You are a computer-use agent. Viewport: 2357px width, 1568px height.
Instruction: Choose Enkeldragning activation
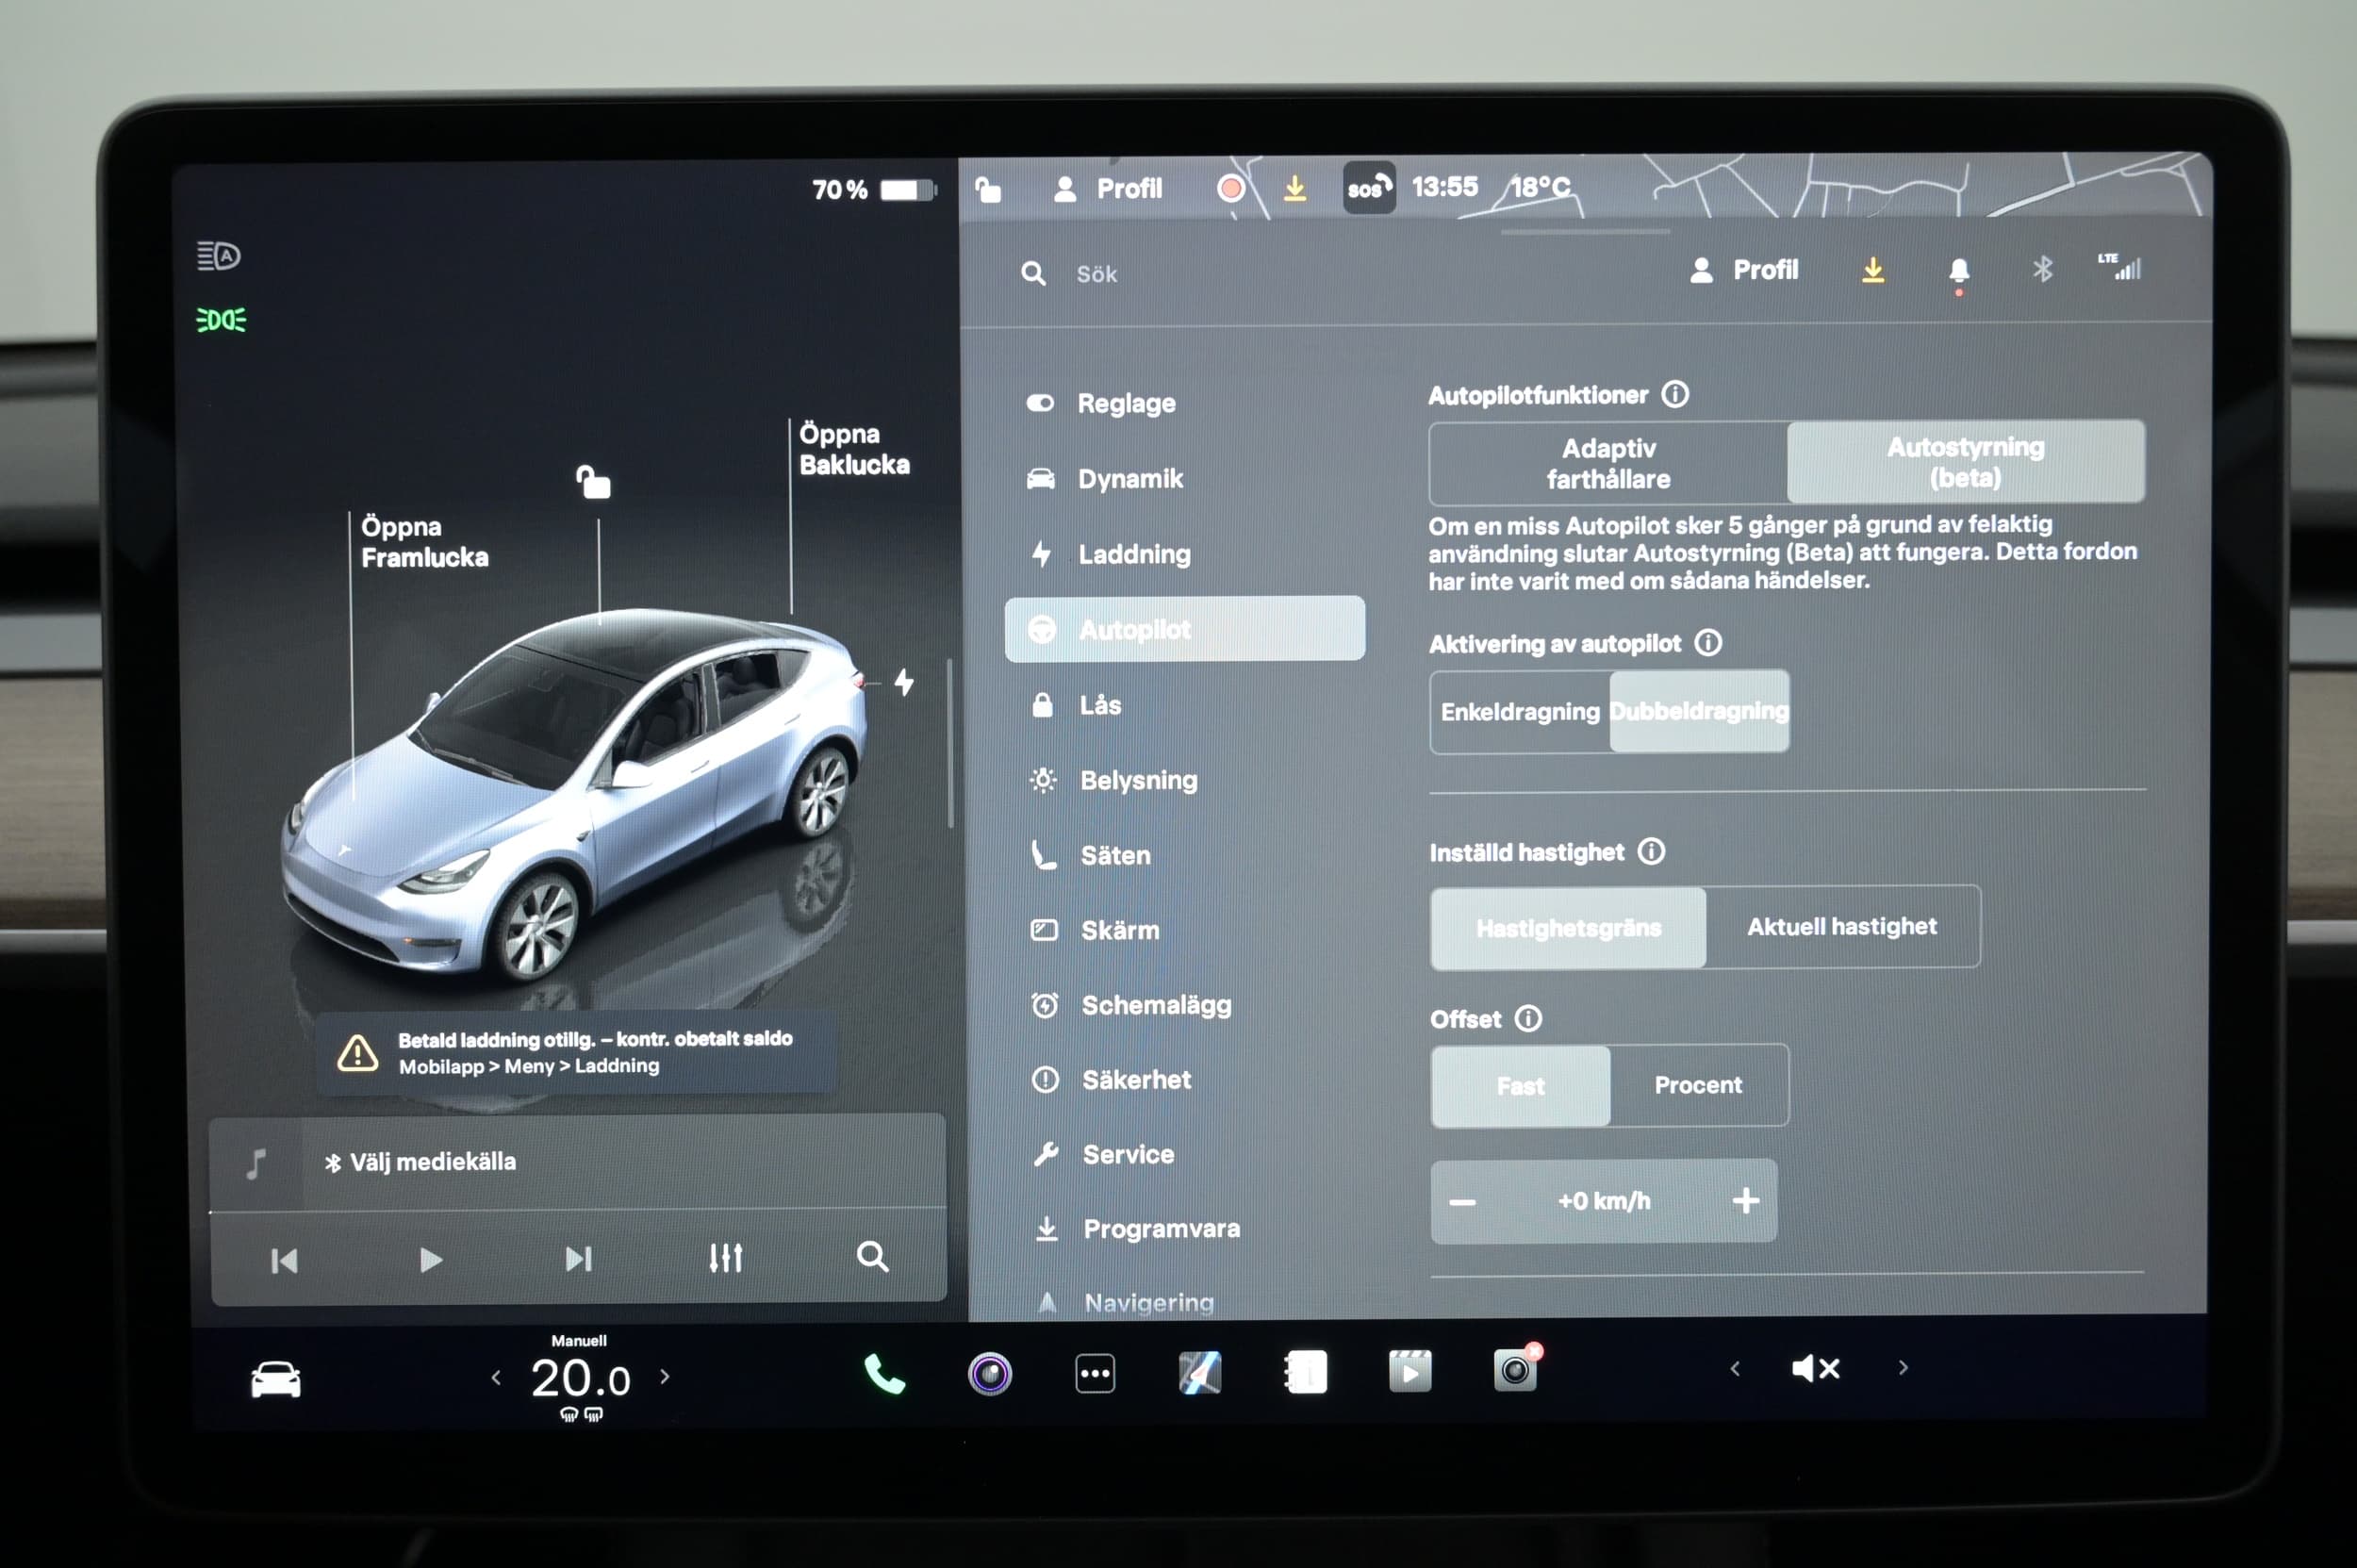(x=1520, y=711)
